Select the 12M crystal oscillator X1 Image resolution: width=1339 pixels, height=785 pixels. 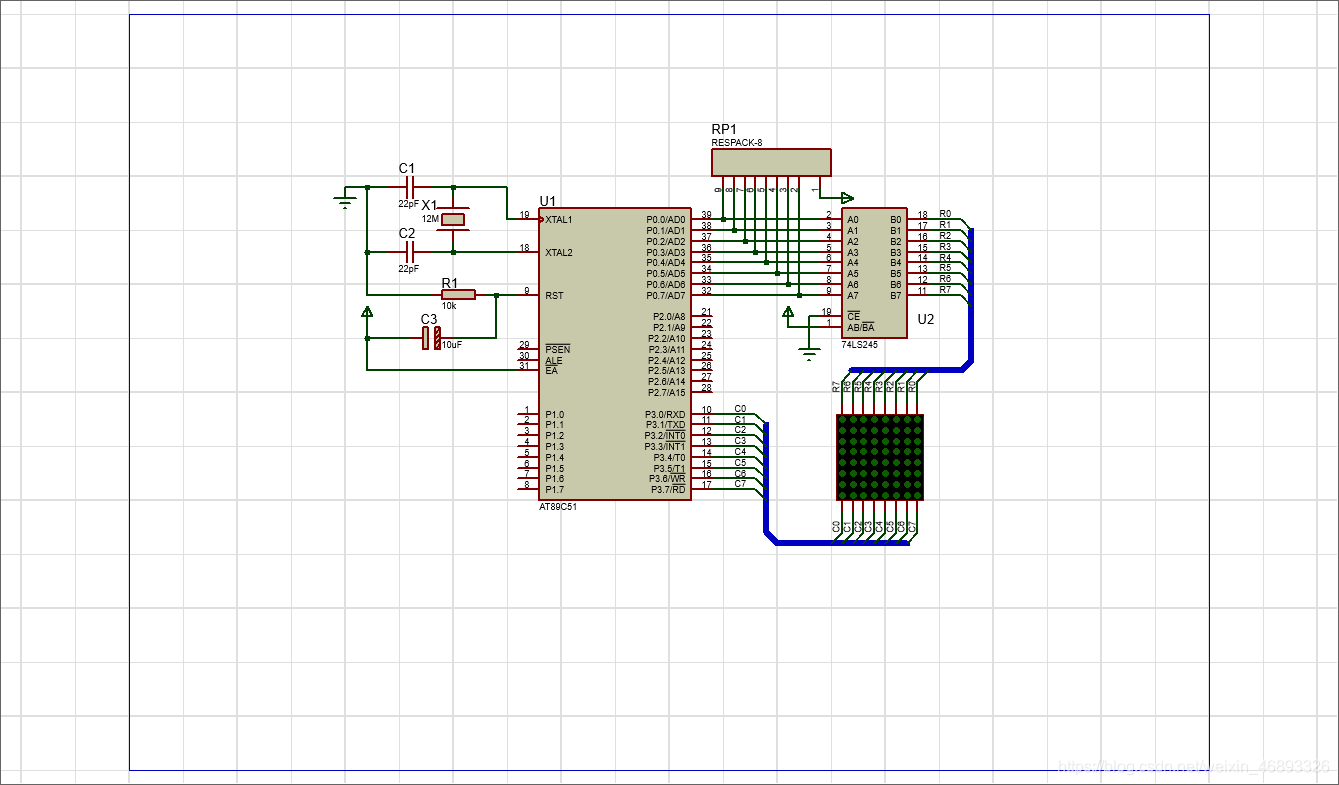454,219
